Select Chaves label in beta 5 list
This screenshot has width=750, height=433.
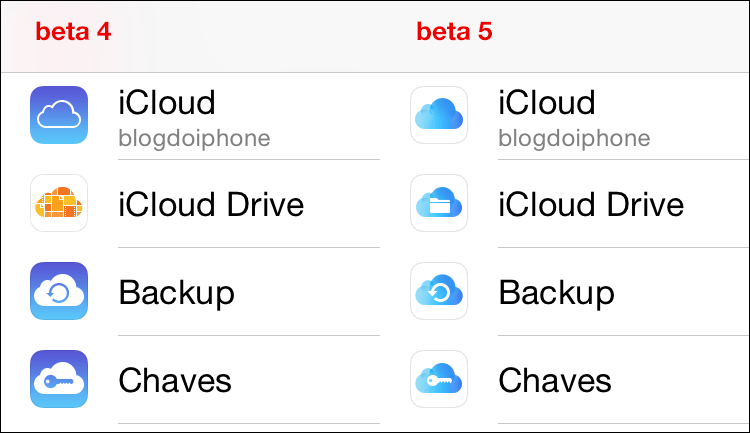pos(555,381)
